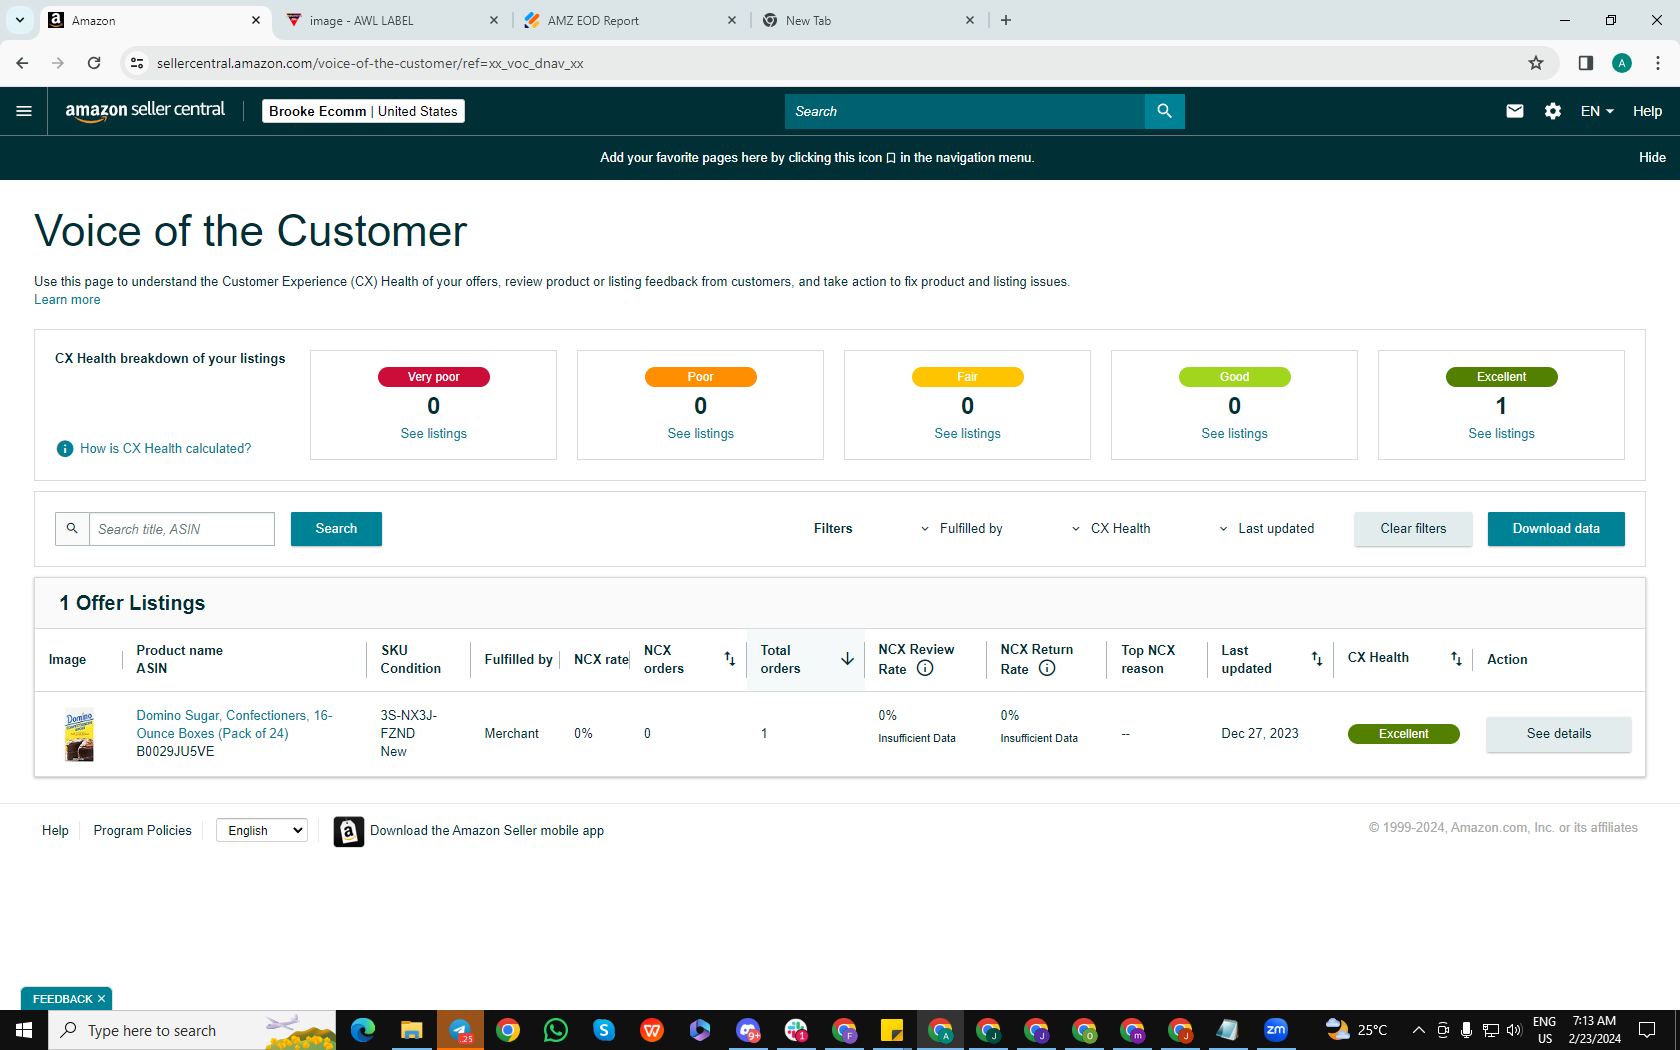The image size is (1680, 1050).
Task: Click the NCX Review Rate info icon
Action: pos(925,668)
